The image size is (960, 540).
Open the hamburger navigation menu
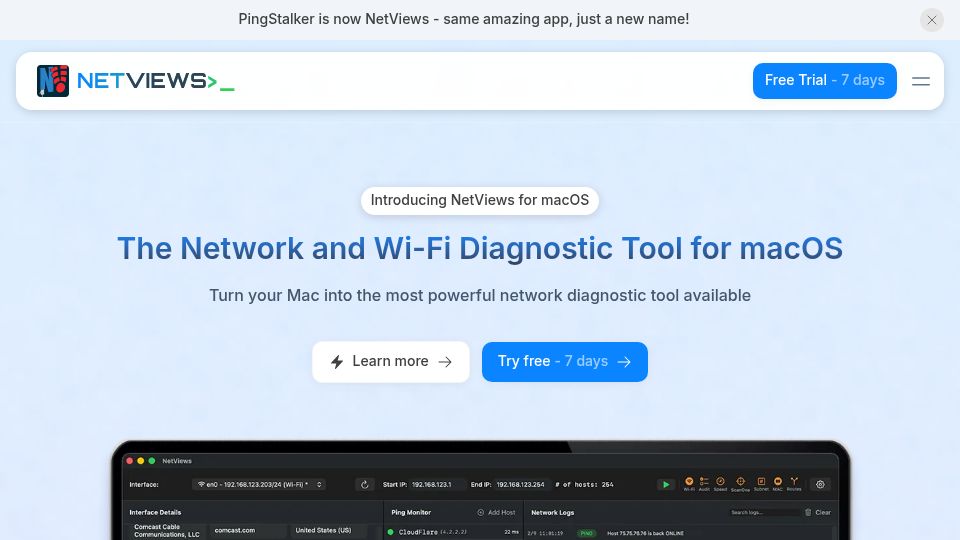920,81
